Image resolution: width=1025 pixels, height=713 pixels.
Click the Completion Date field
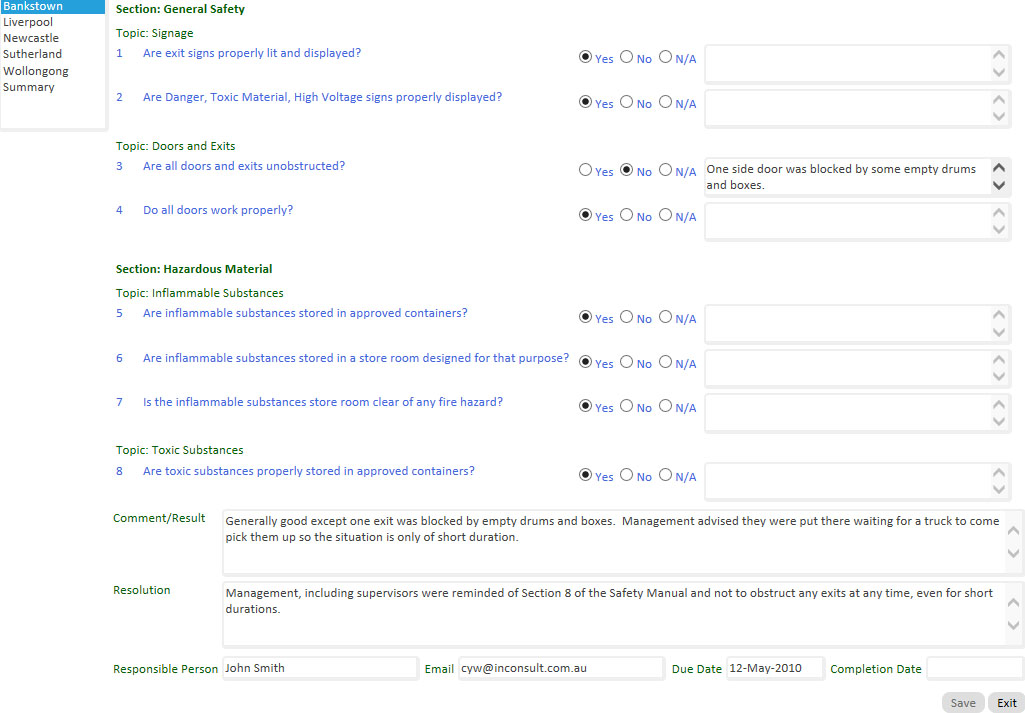click(x=975, y=668)
